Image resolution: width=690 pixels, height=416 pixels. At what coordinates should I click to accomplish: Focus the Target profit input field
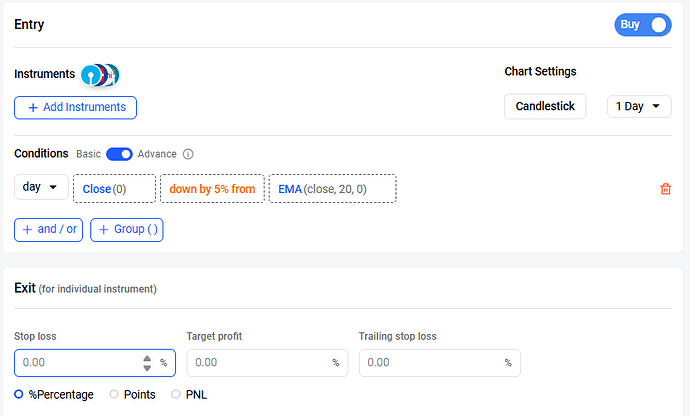tap(267, 363)
